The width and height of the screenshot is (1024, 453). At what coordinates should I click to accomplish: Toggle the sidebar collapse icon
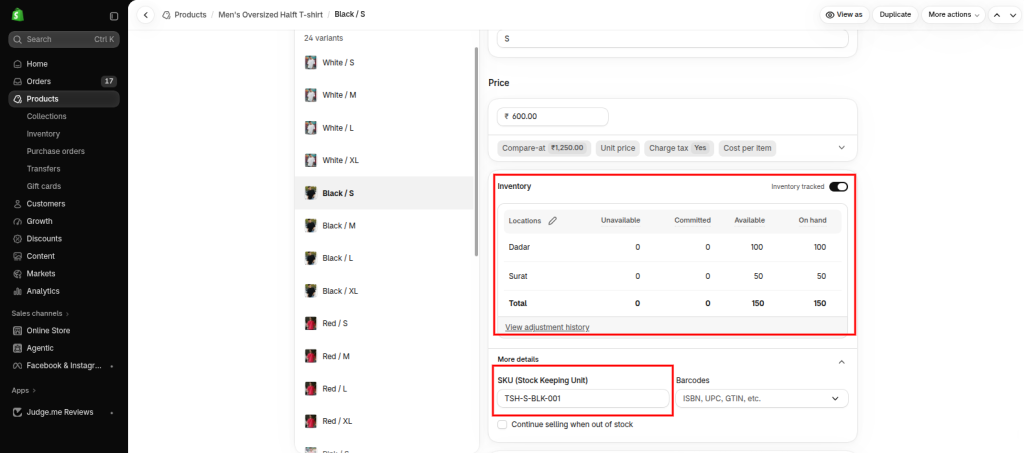[x=114, y=16]
